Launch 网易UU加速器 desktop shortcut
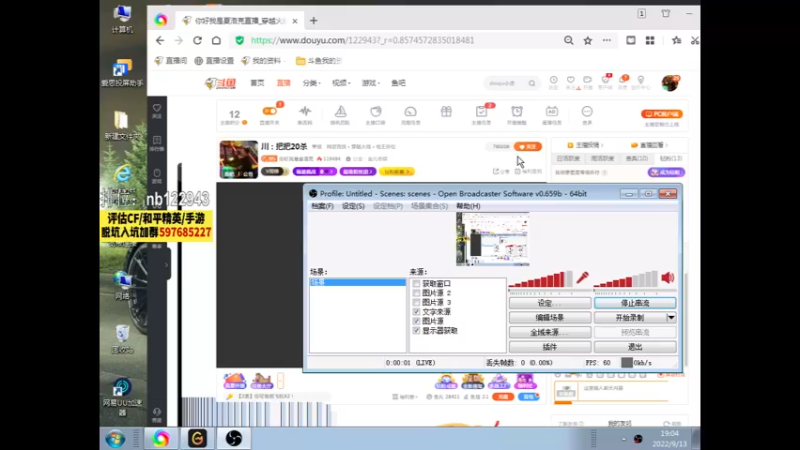This screenshot has height=450, width=800. 122,397
